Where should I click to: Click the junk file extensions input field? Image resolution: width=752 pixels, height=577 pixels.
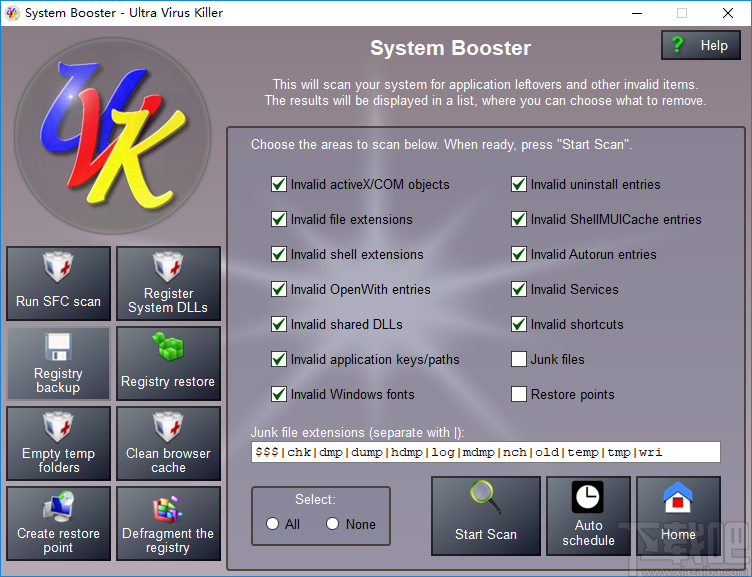485,452
